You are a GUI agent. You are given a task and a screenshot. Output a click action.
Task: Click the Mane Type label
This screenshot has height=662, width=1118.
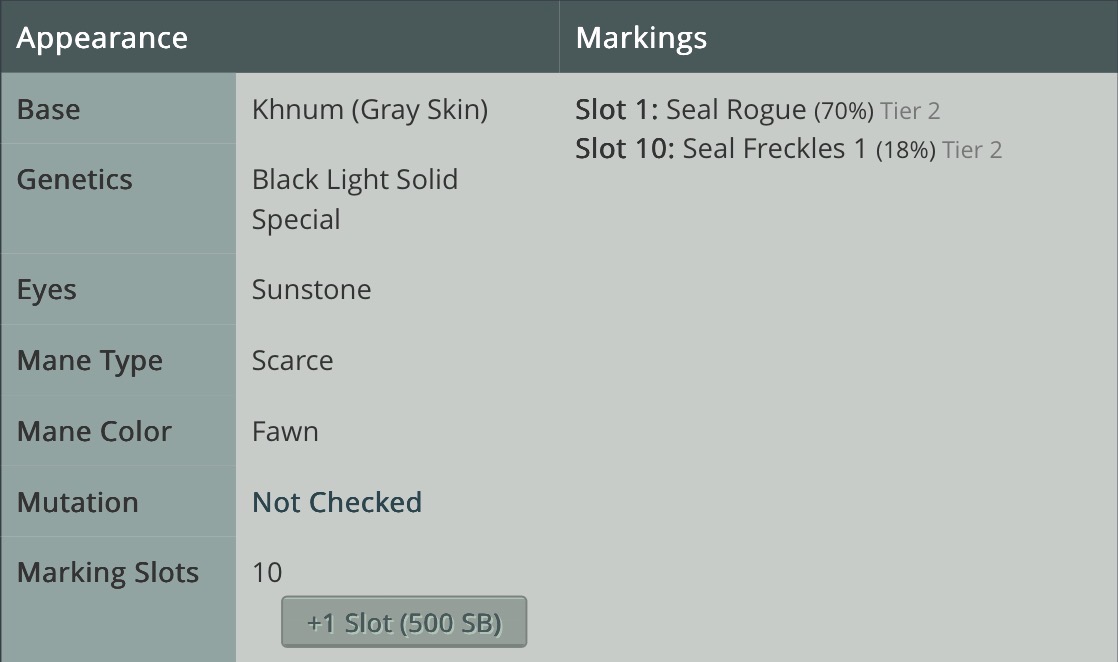tap(90, 361)
